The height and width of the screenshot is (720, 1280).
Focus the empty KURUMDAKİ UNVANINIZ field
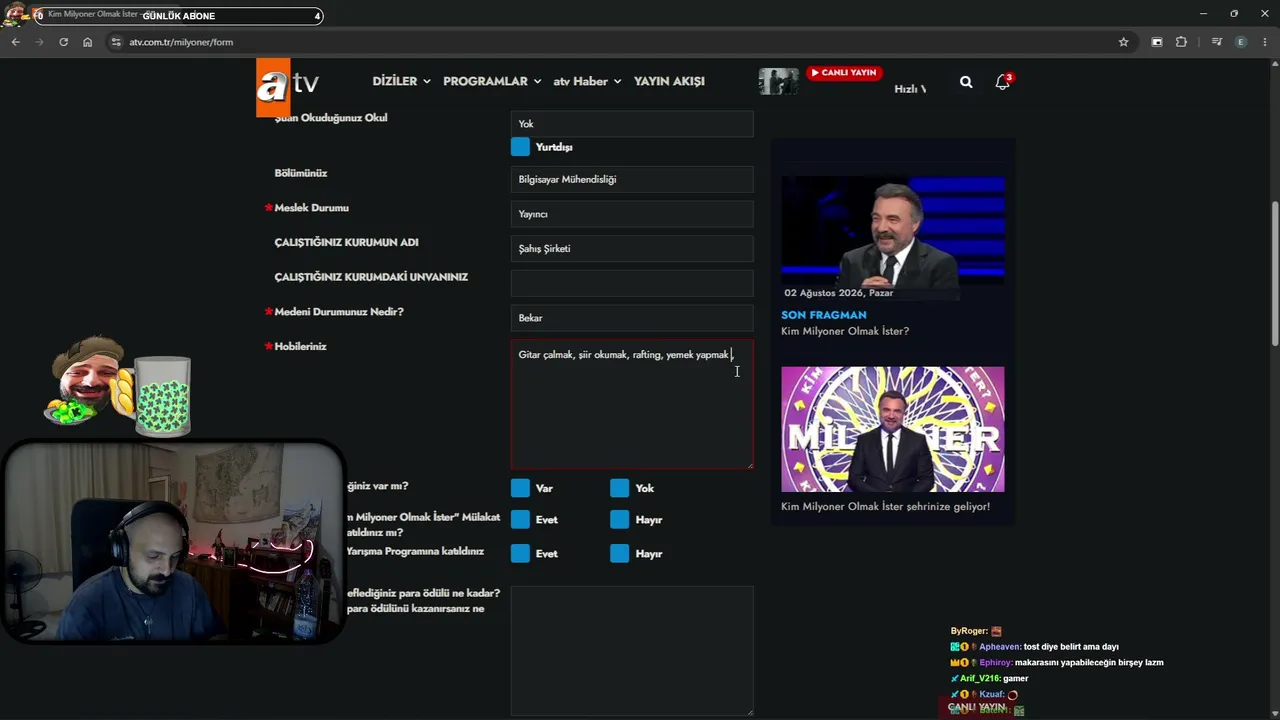(x=632, y=283)
